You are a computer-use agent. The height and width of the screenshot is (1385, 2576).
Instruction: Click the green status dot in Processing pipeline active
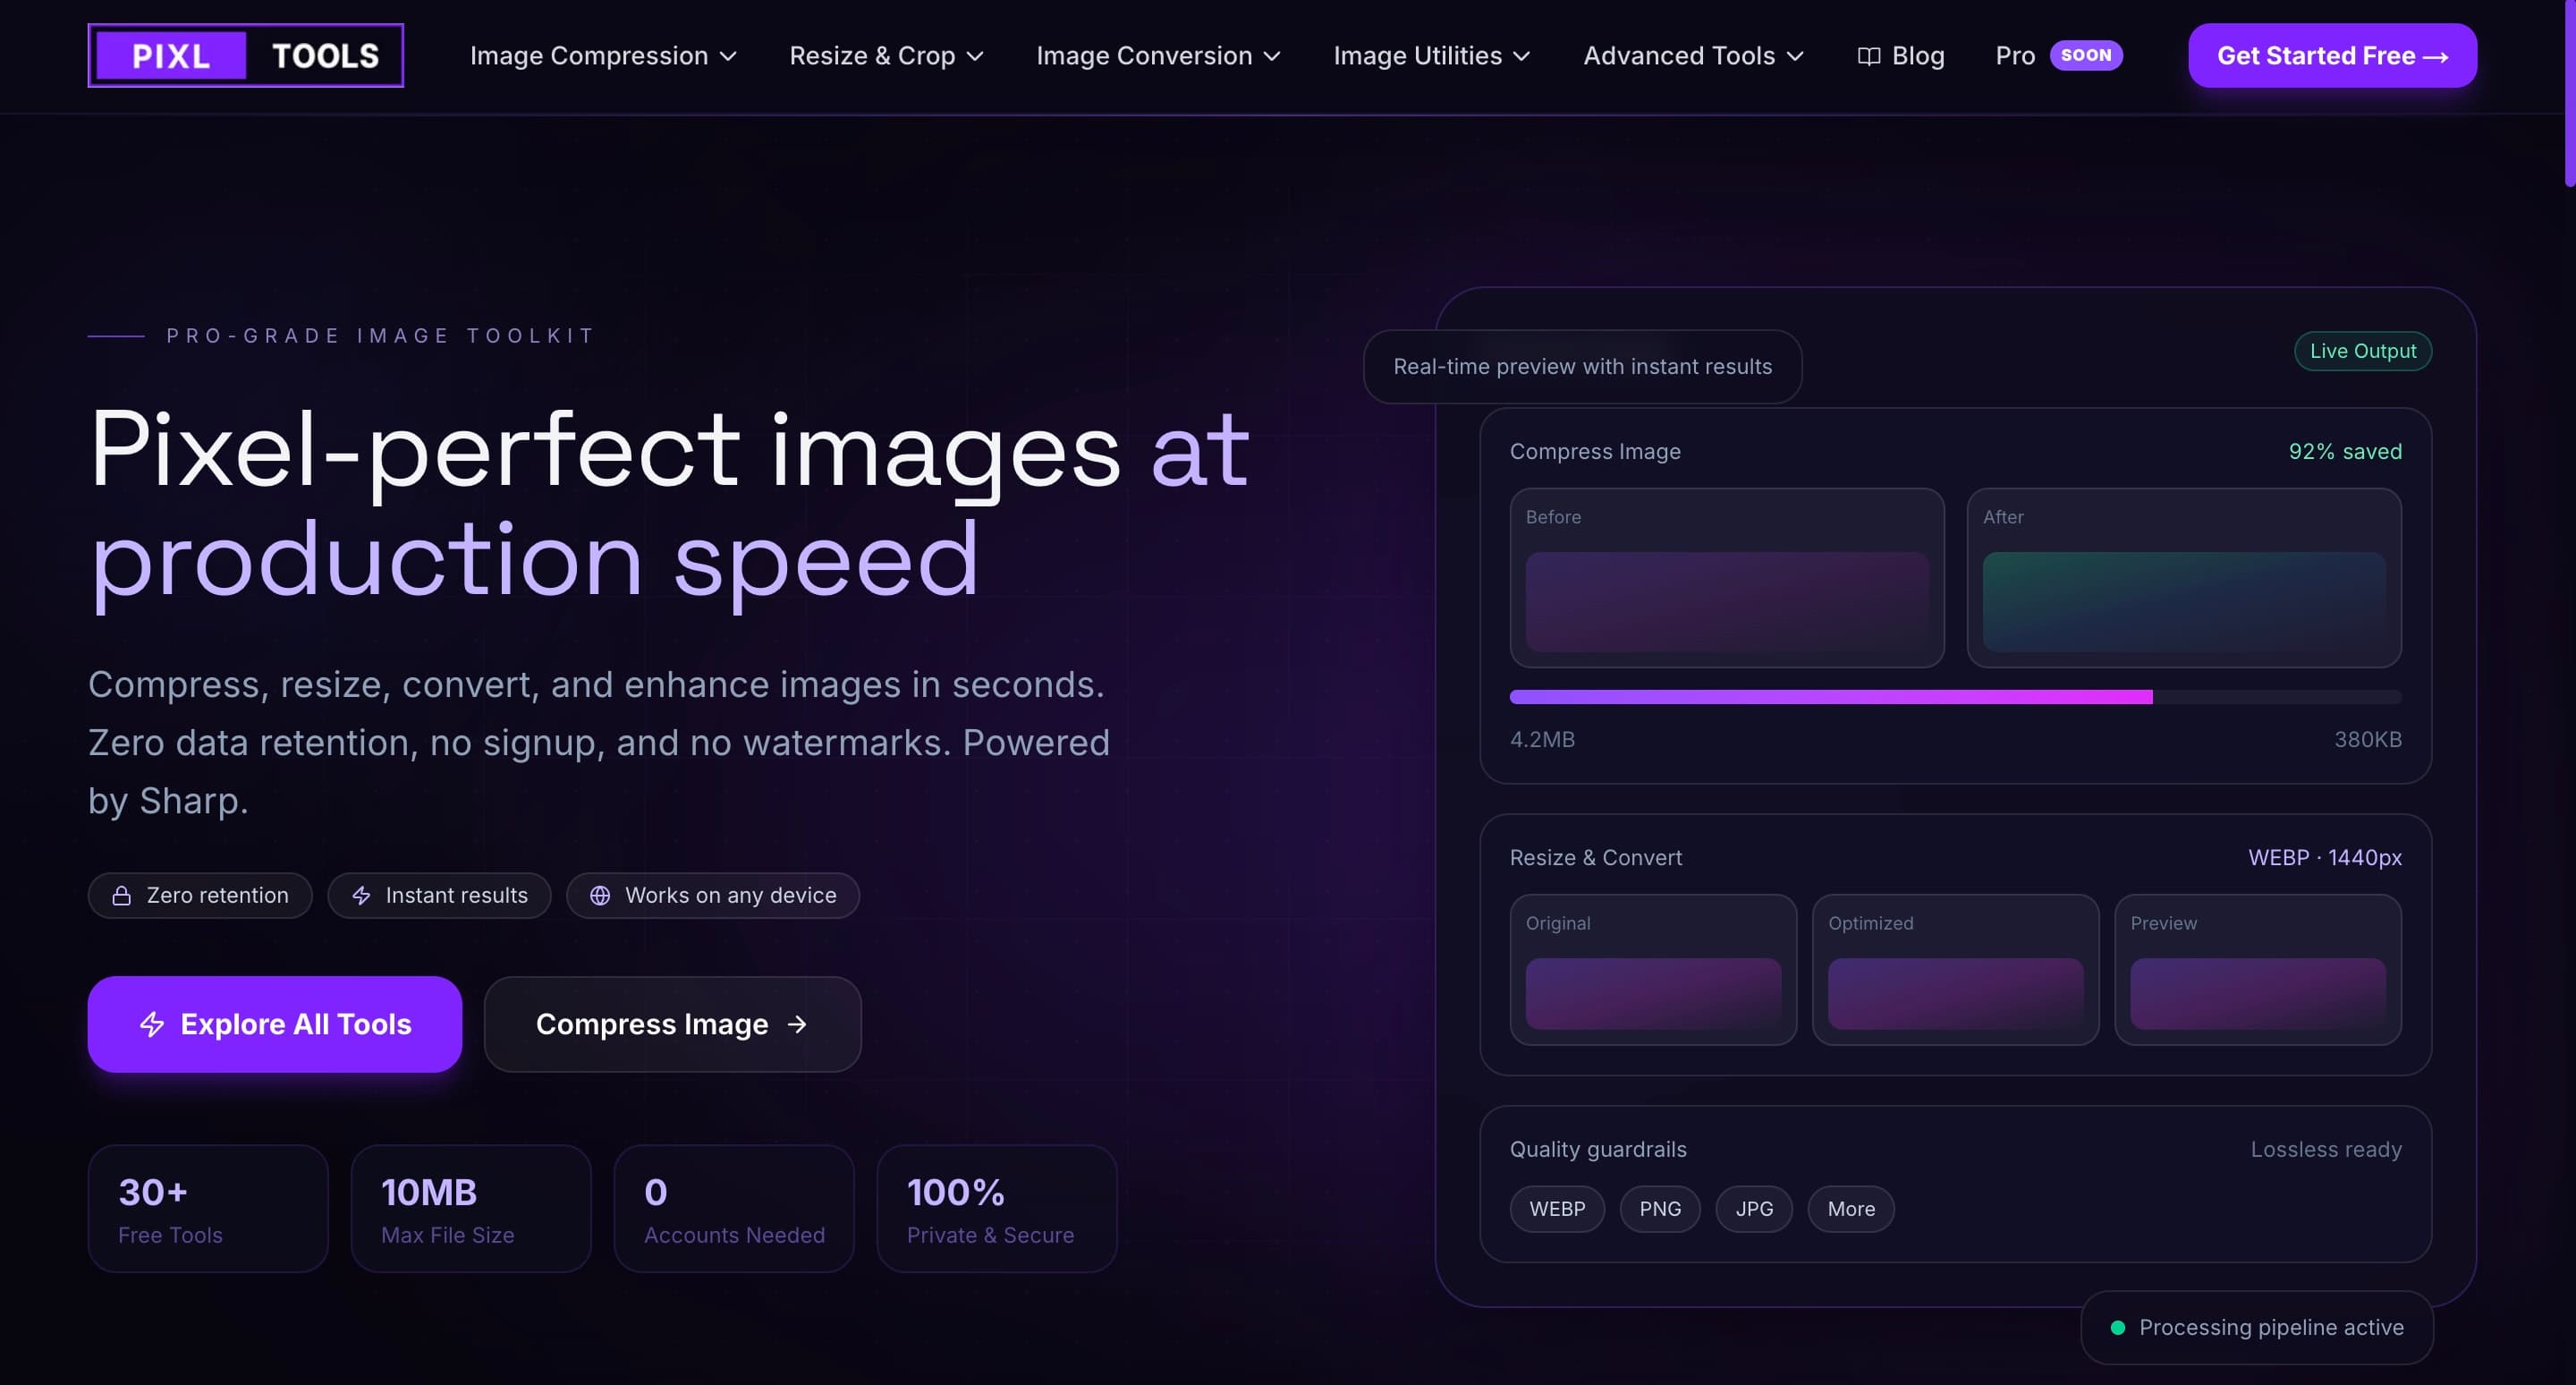[x=2117, y=1327]
